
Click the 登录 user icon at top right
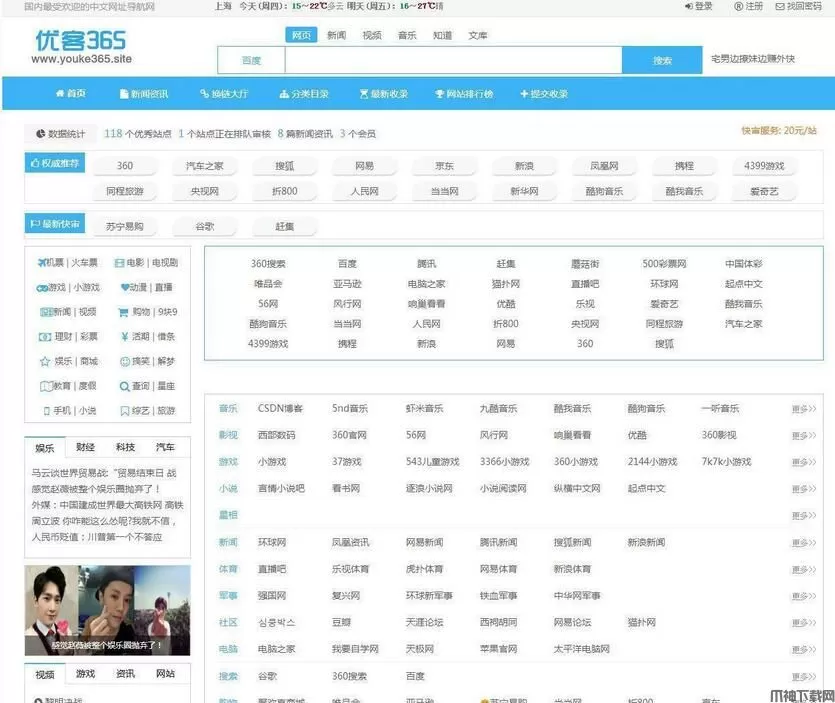pos(688,6)
